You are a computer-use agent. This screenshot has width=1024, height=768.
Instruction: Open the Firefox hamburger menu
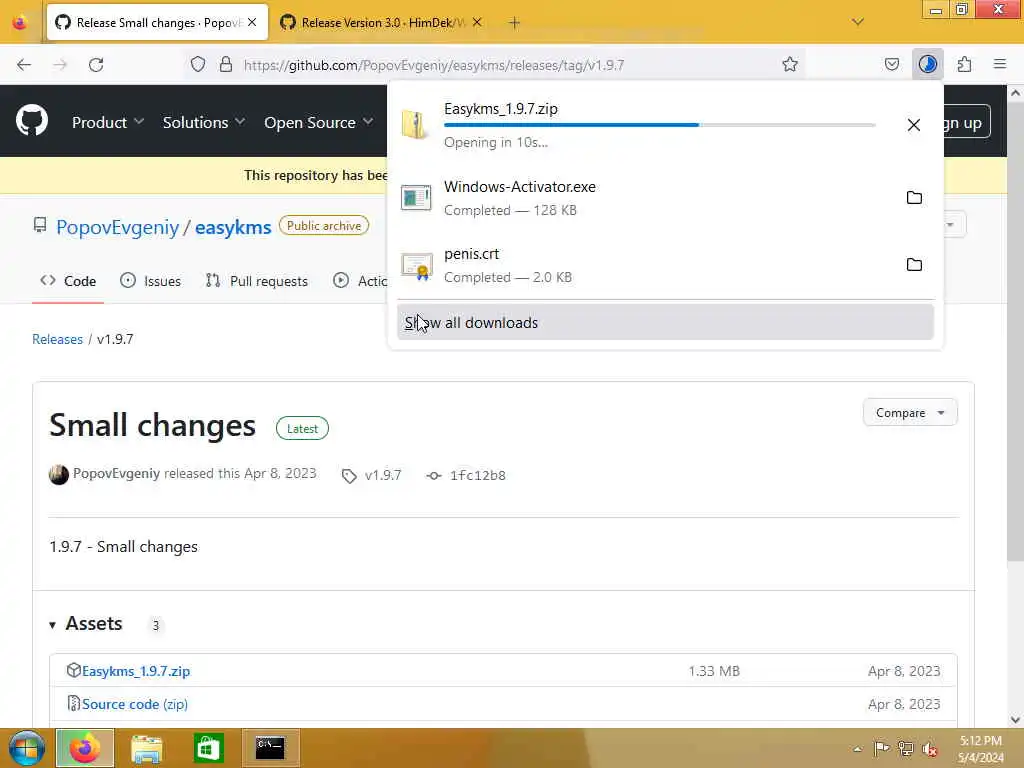pyautogui.click(x=1000, y=64)
